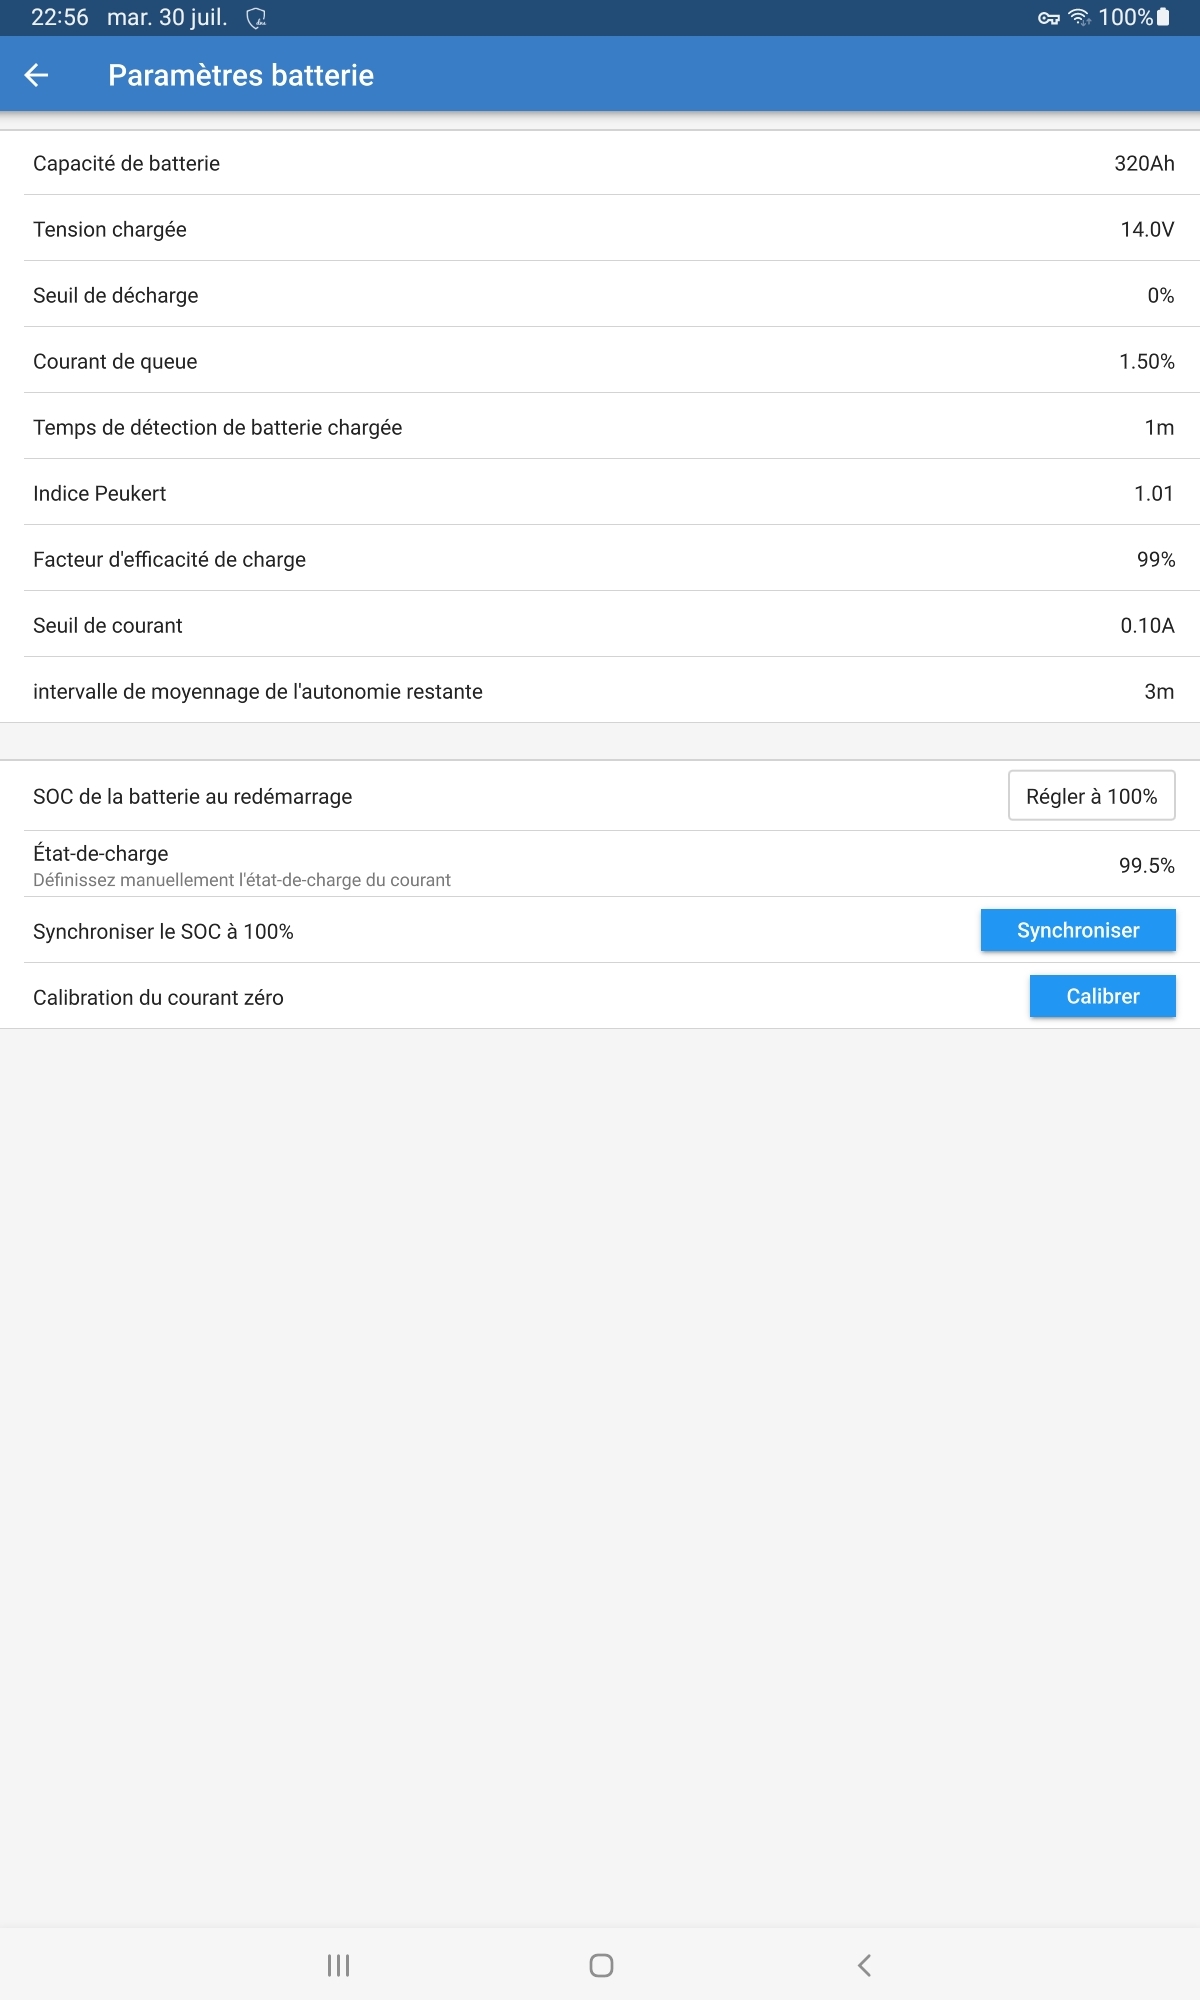Tap the Wi-Fi status icon

tap(1079, 18)
